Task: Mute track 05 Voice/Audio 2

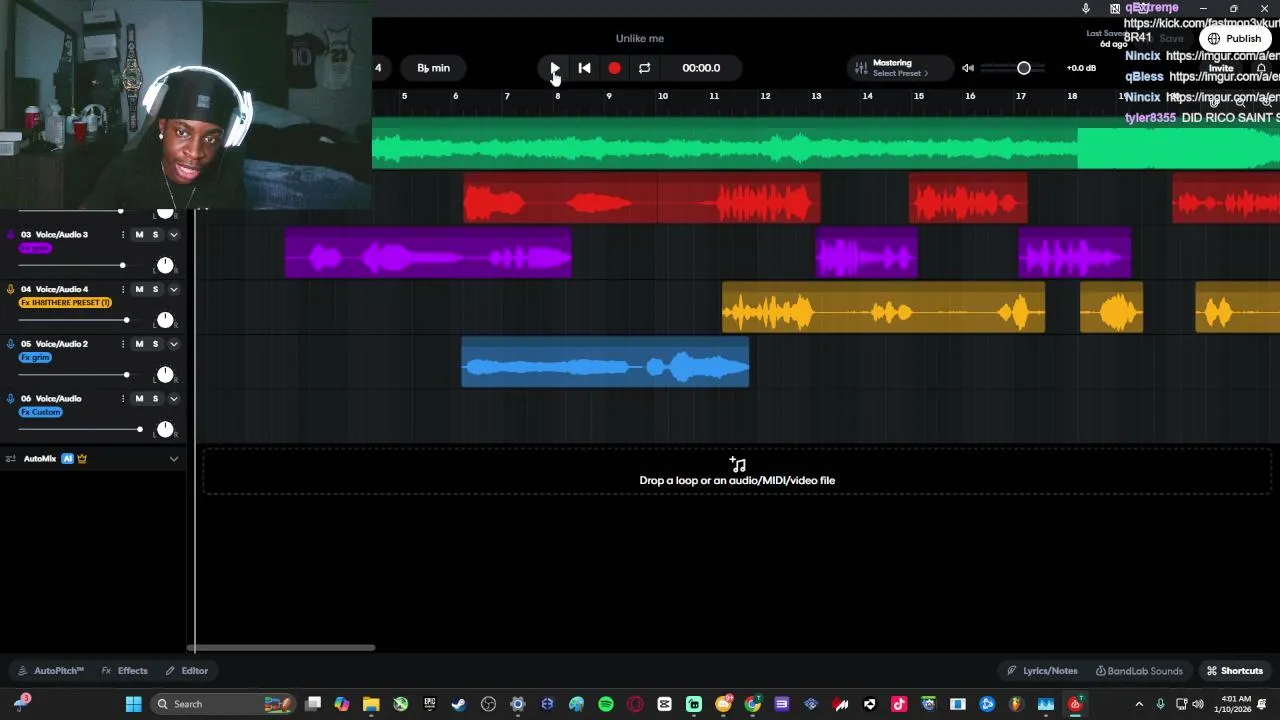Action: click(139, 344)
